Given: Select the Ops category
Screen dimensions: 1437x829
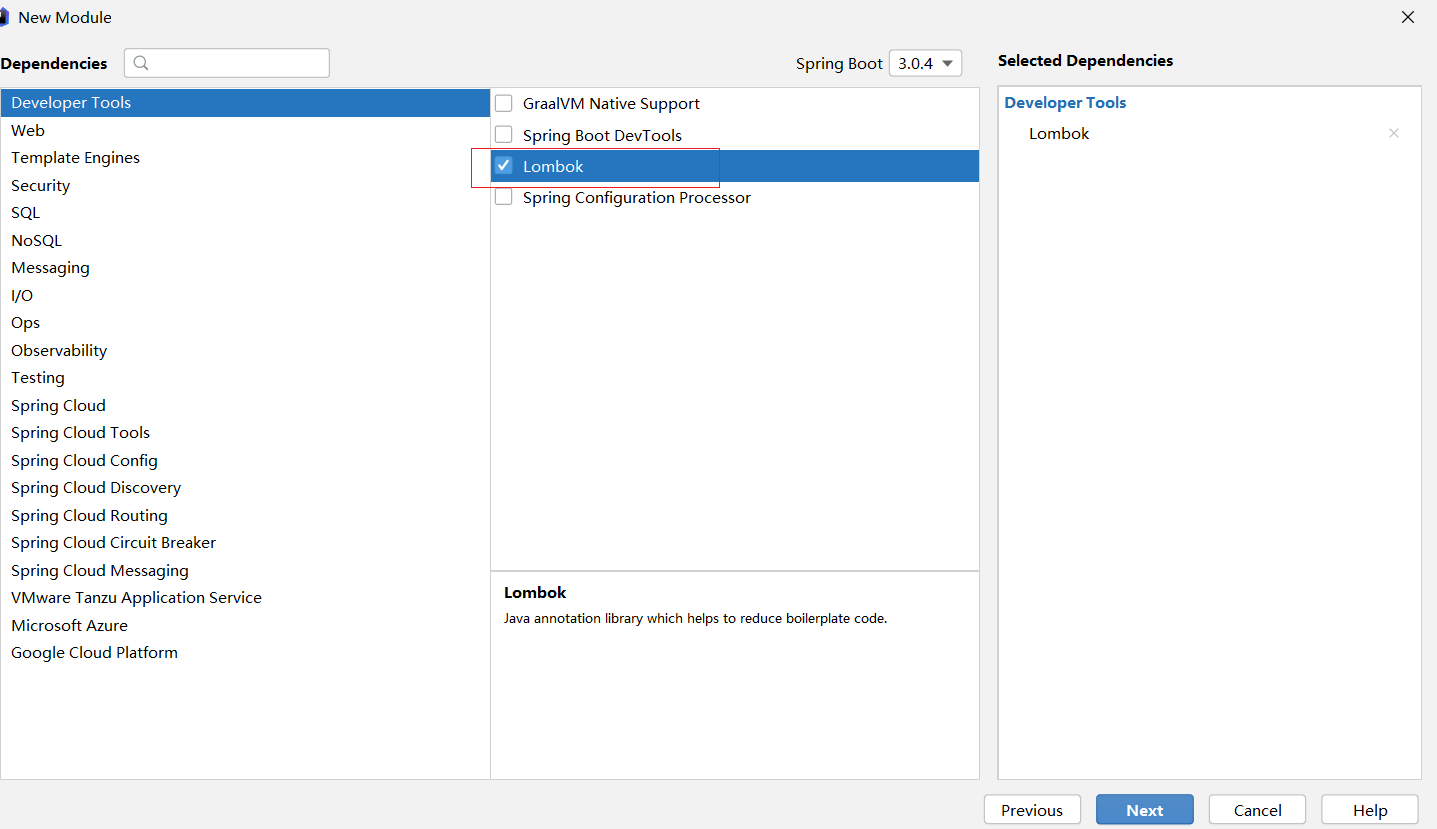Looking at the screenshot, I should 245,323.
